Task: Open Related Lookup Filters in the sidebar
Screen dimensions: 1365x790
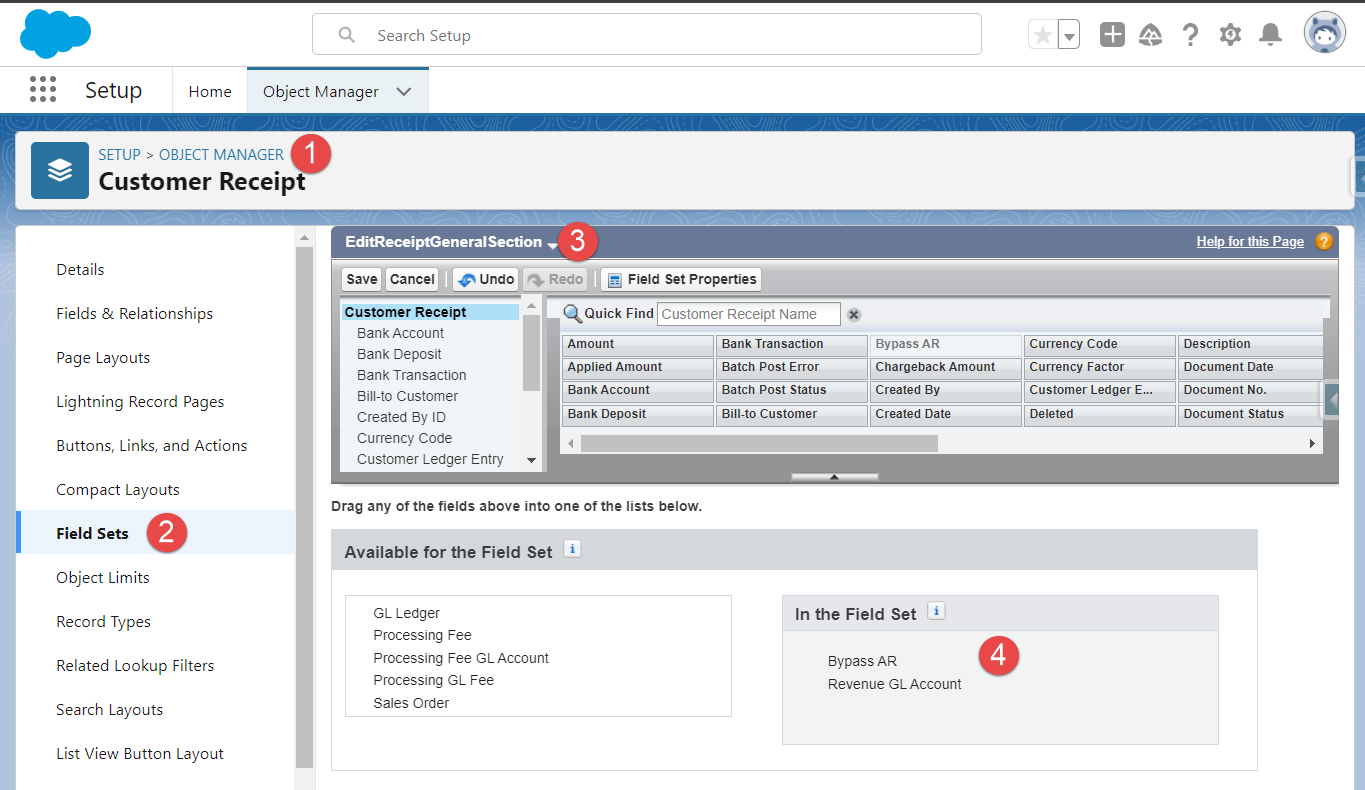Action: click(135, 665)
